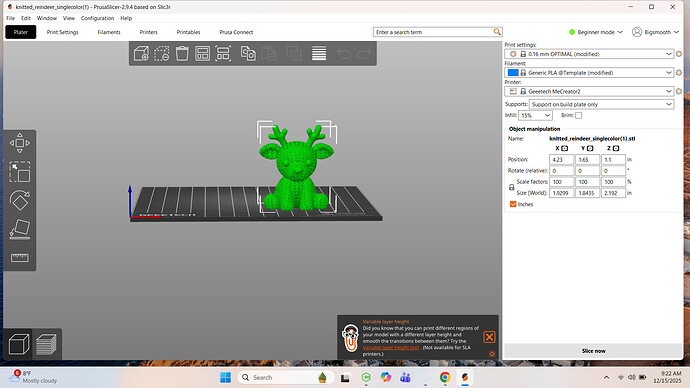Open the Configuration menu
Viewport: 690px width, 388px height.
click(x=97, y=18)
